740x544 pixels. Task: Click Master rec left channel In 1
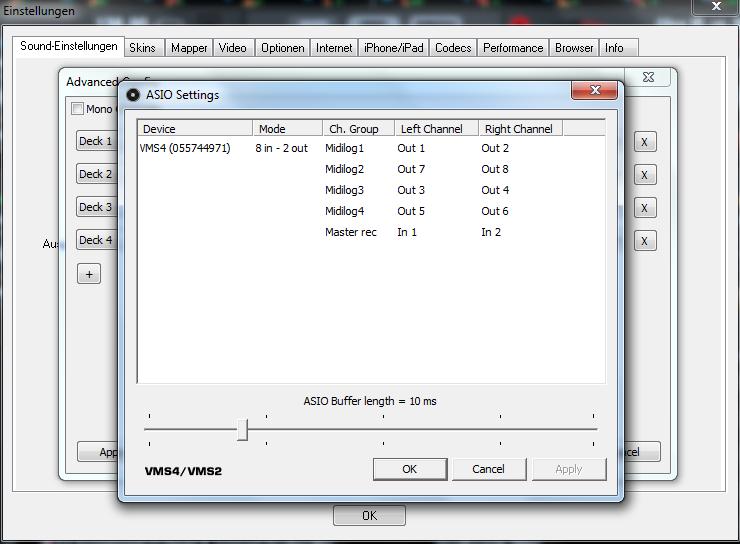pyautogui.click(x=407, y=232)
